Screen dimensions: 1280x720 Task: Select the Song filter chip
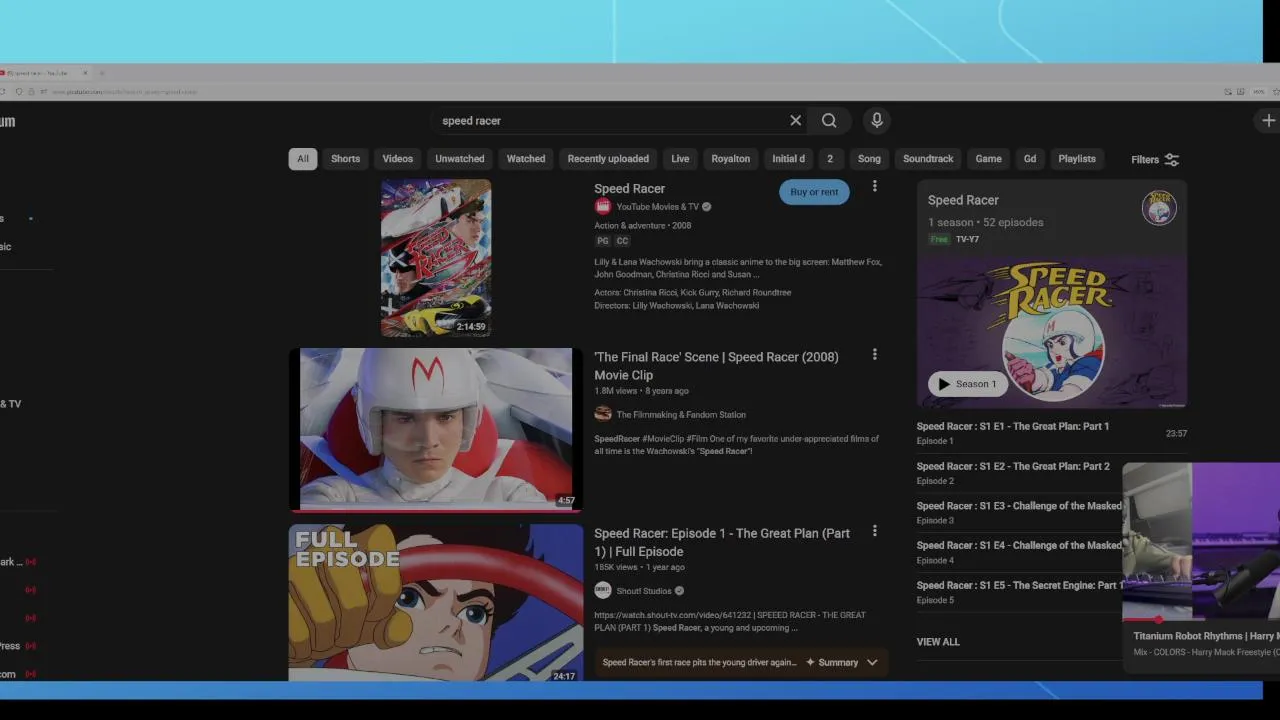point(869,159)
